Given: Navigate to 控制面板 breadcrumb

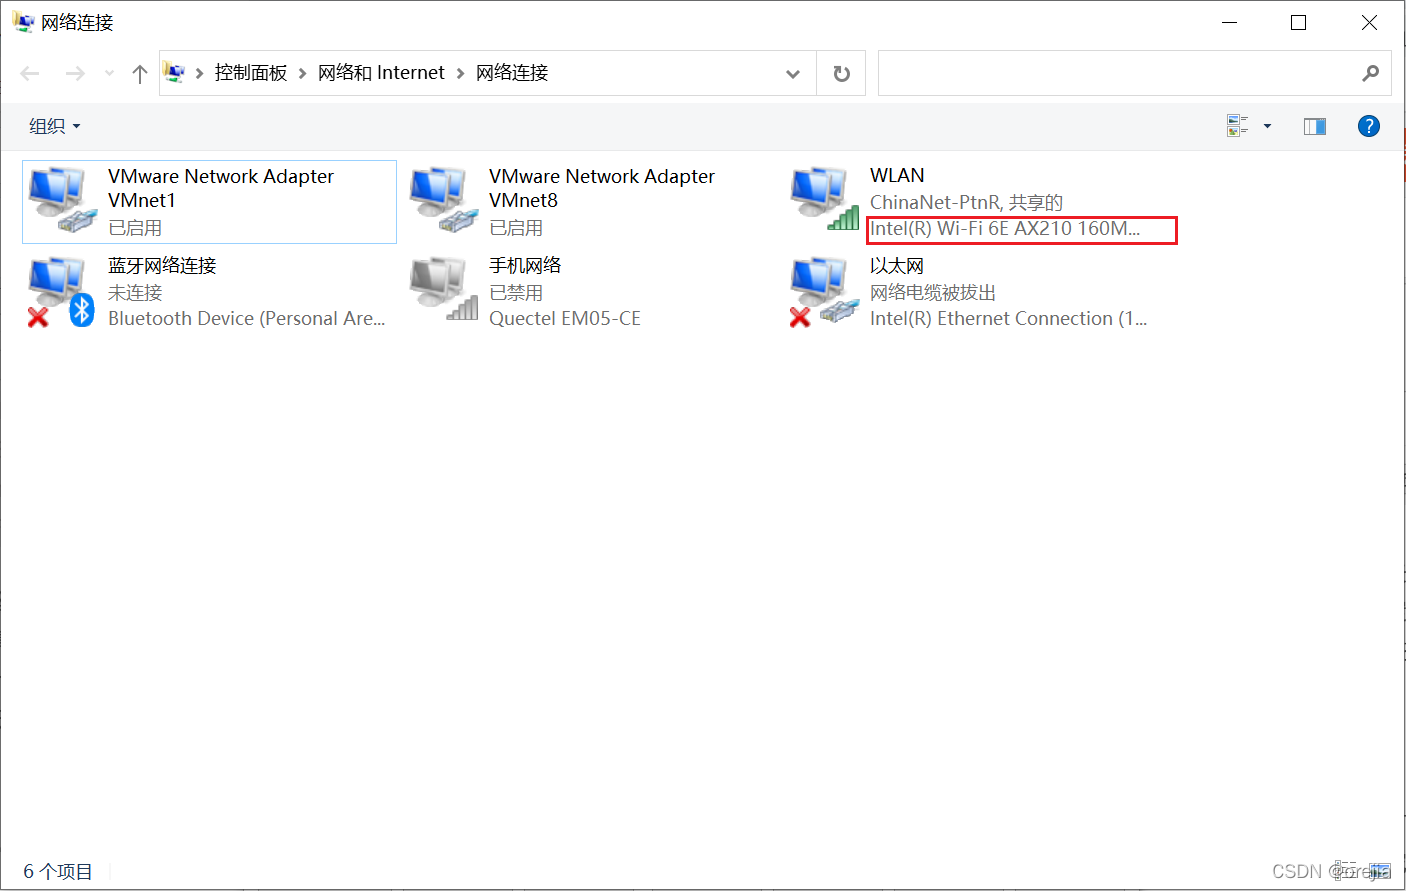Looking at the screenshot, I should (x=251, y=73).
